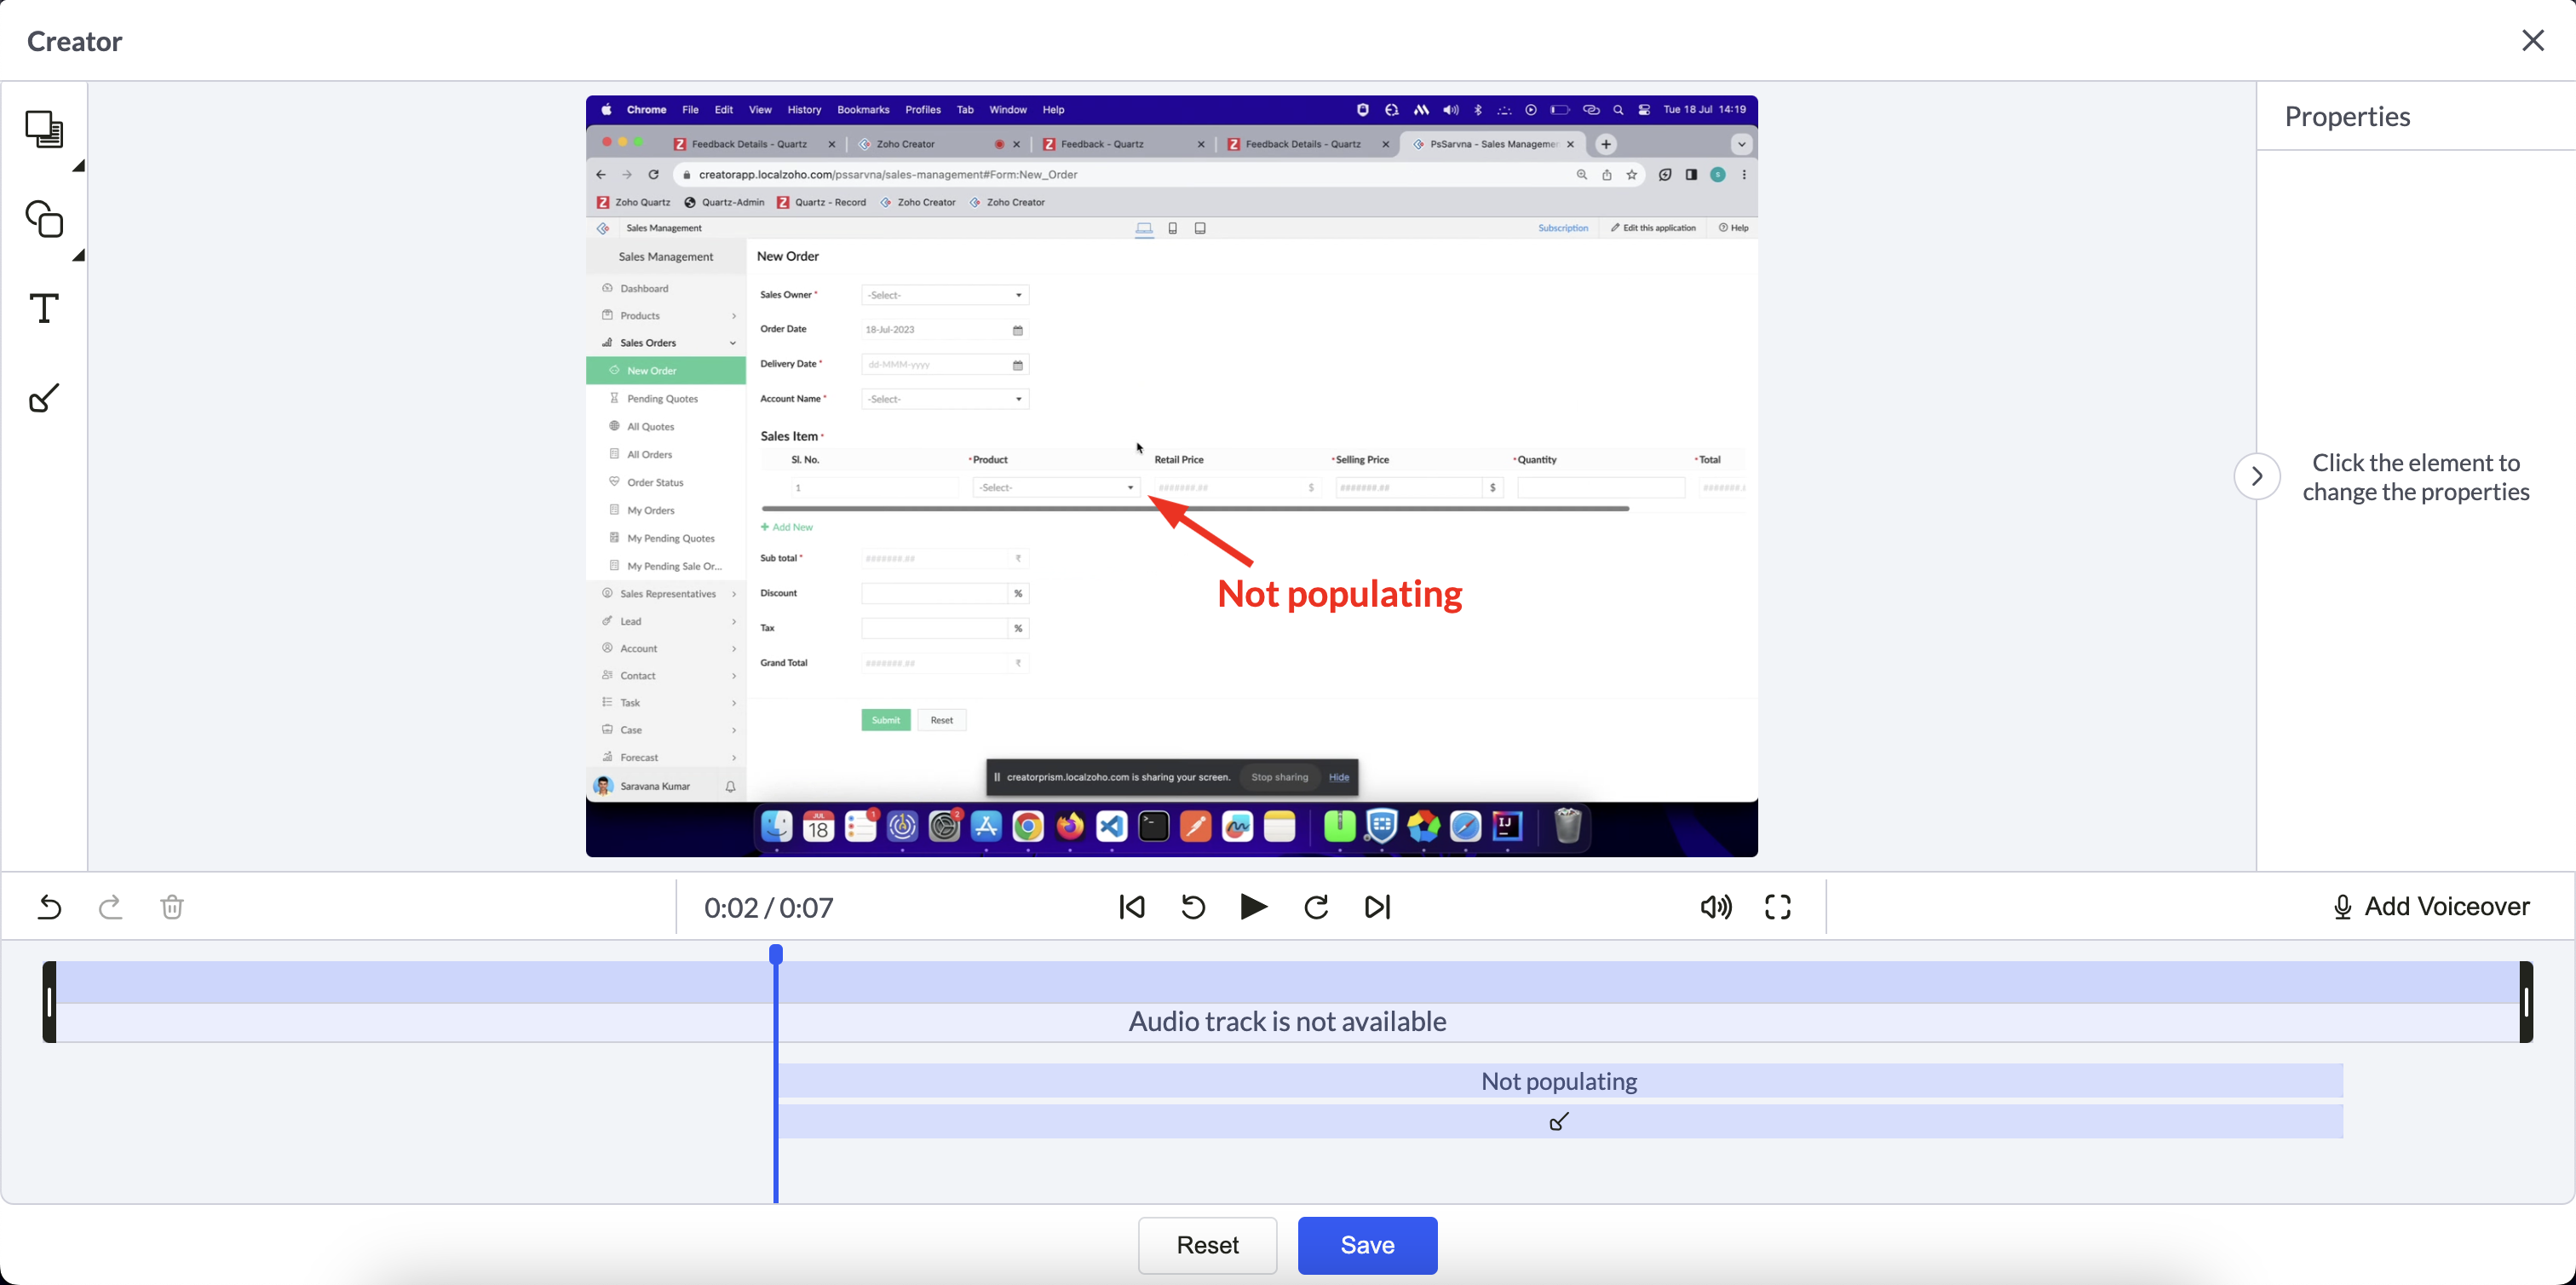
Task: Click the redo arrow icon
Action: 110,907
